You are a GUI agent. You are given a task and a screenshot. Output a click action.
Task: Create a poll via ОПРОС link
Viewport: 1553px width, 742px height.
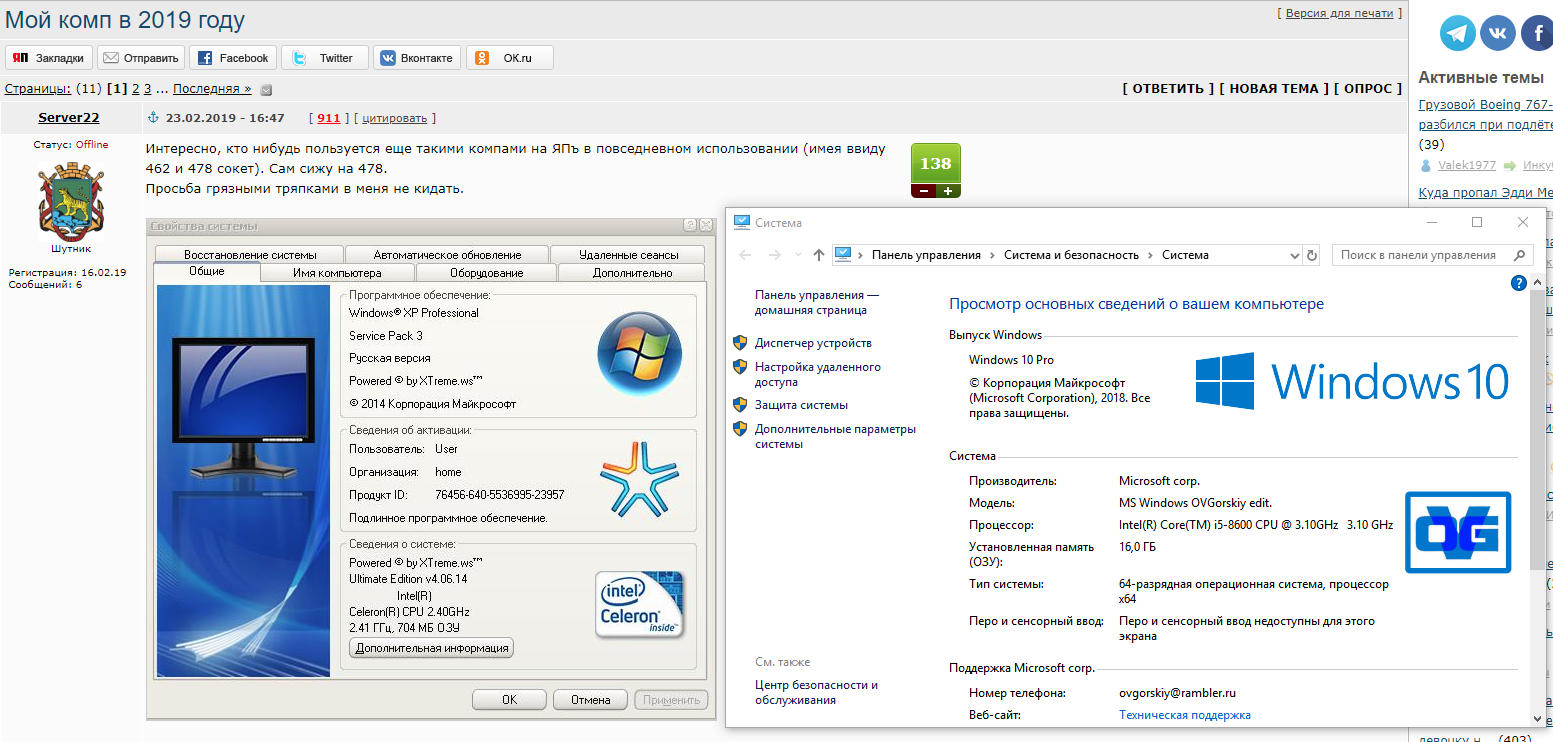point(1368,89)
